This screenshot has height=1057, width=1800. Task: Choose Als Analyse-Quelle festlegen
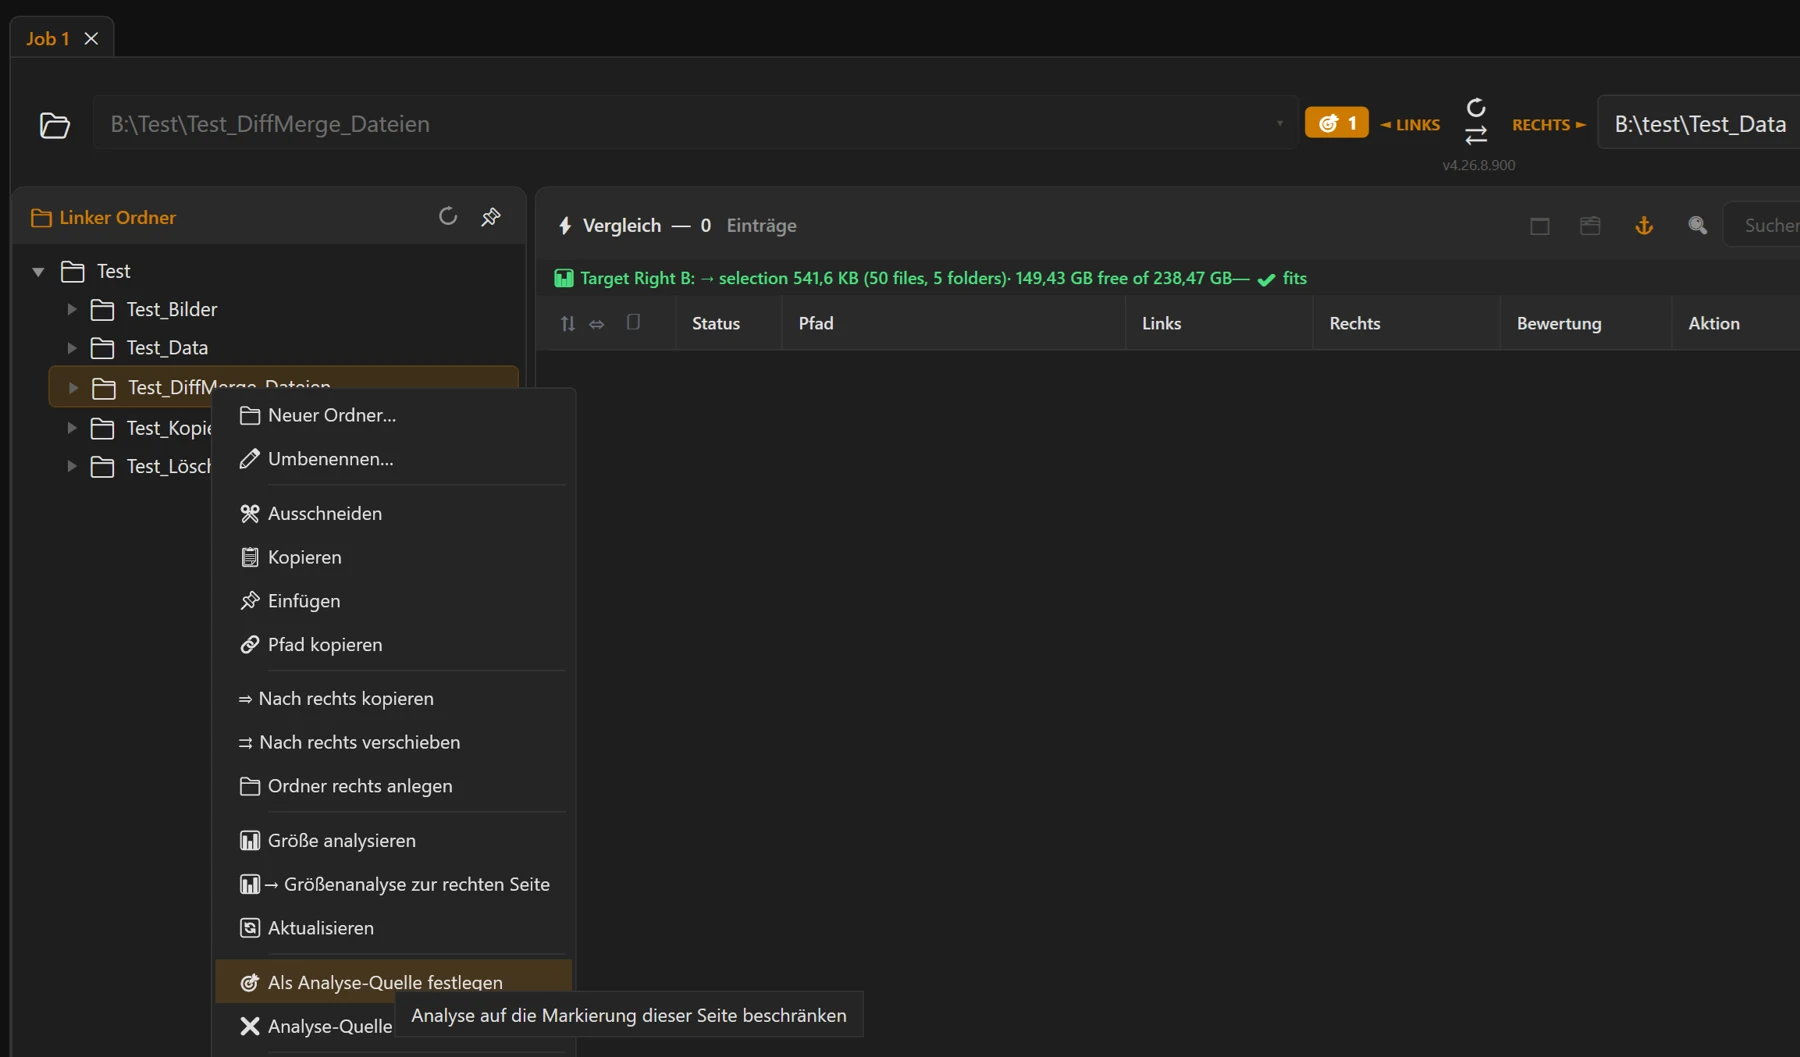click(x=393, y=982)
